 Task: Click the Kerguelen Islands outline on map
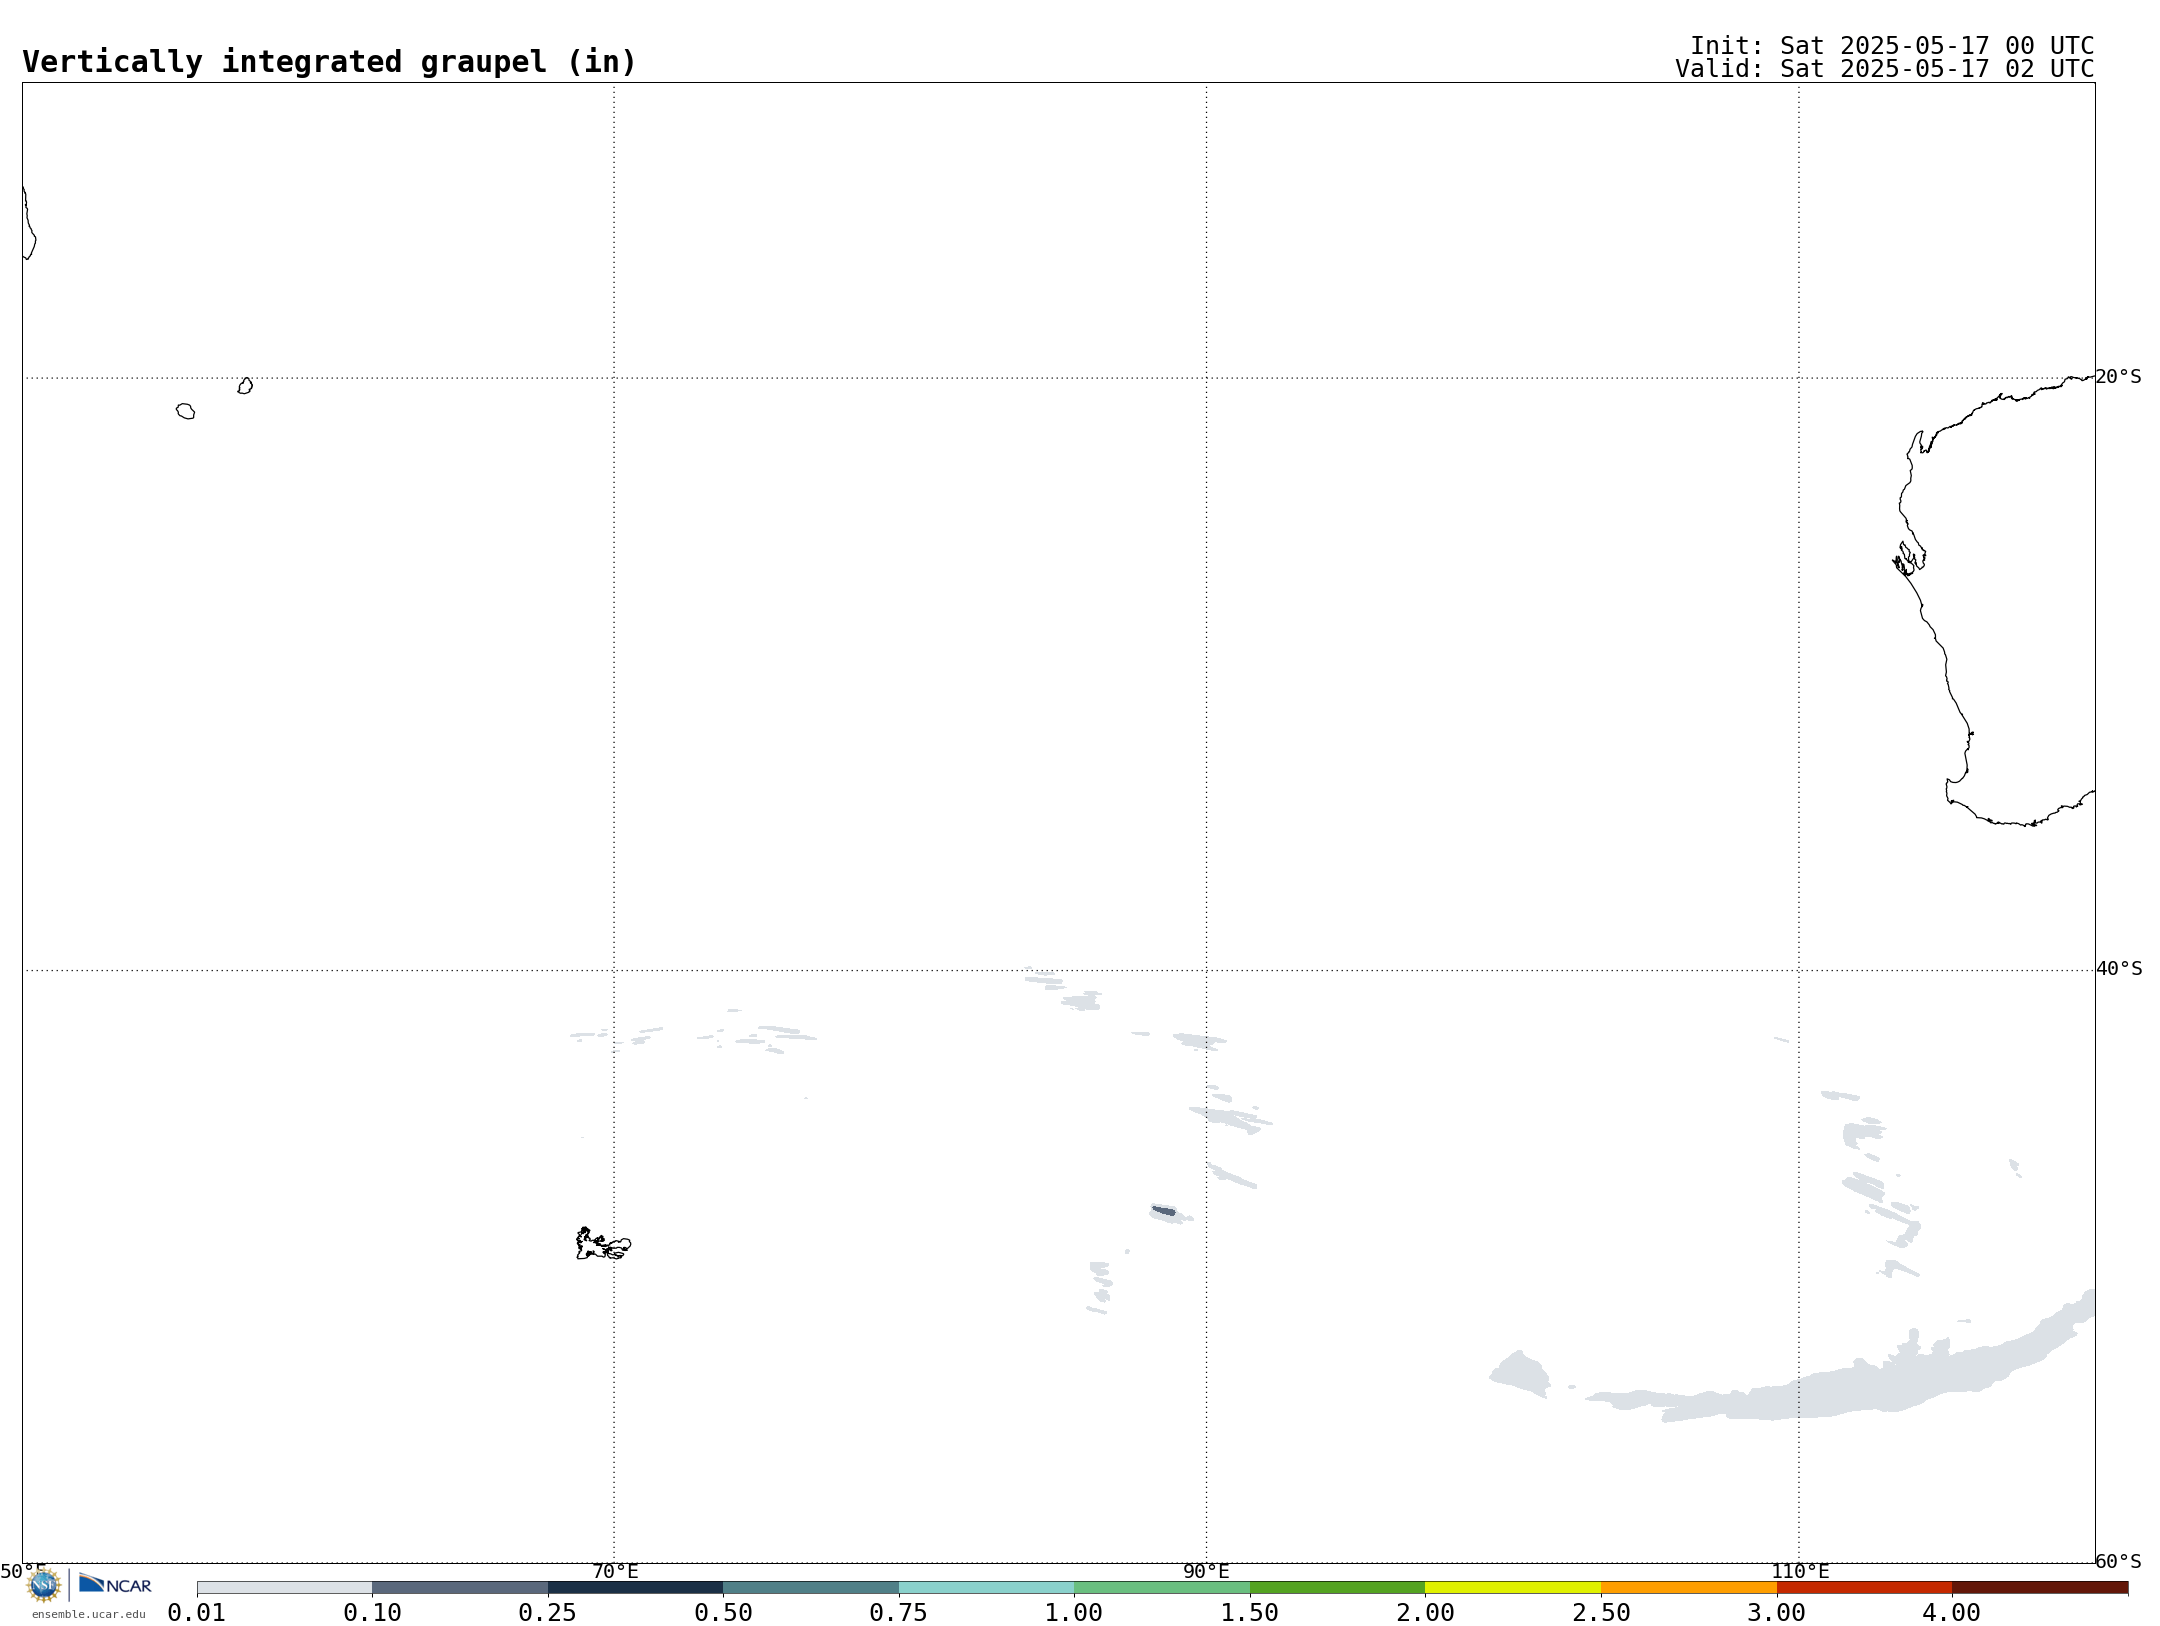[603, 1244]
